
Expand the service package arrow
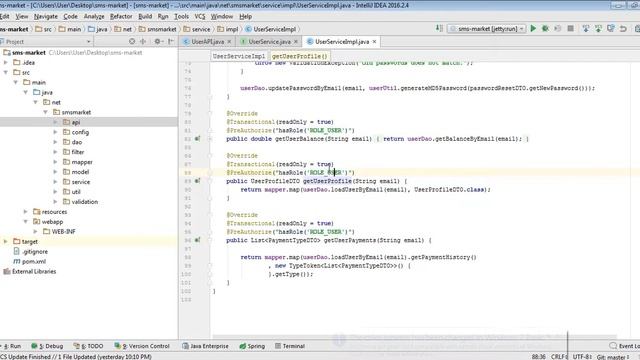click(55, 182)
